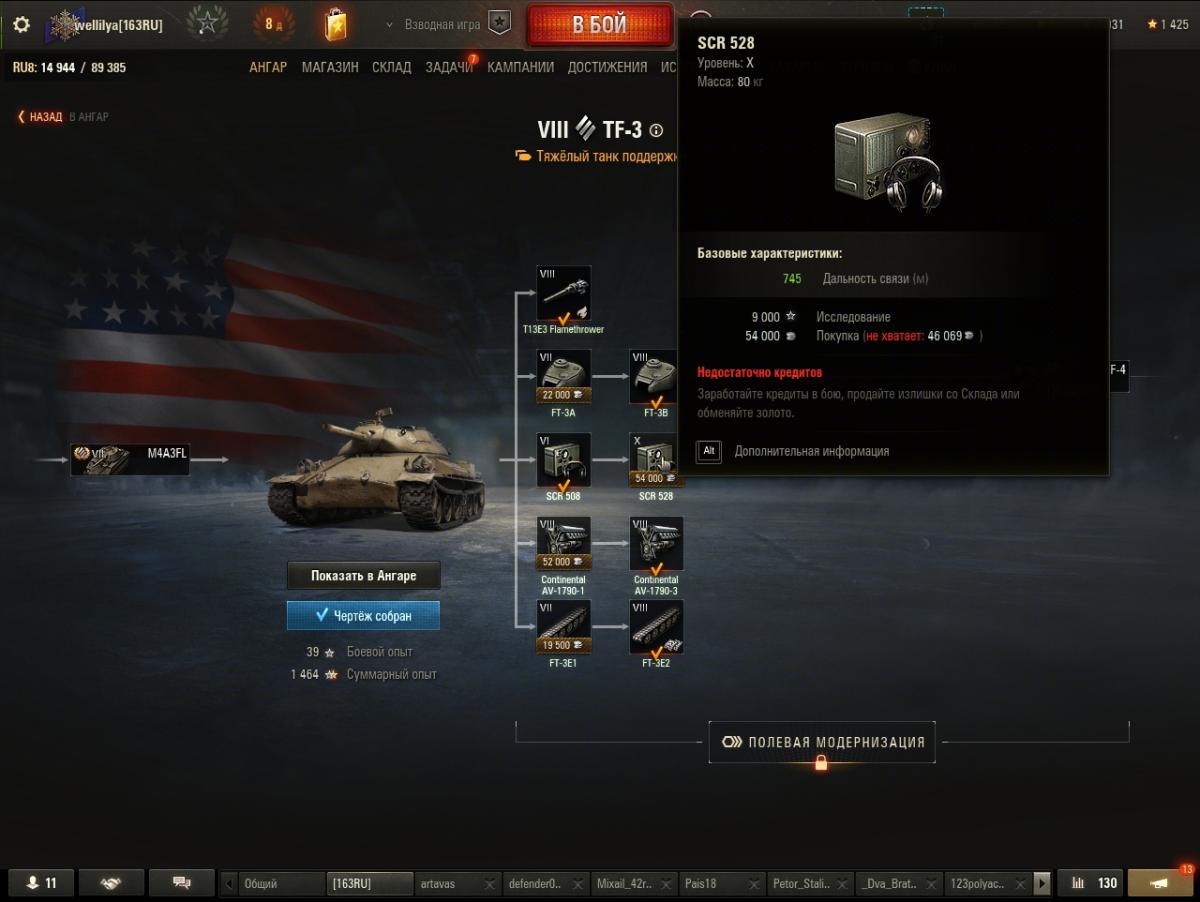1200x902 pixels.
Task: Open the ПОЛЕВАЯ МОДЕРНИЗАЦИЯ panel
Action: (822, 742)
